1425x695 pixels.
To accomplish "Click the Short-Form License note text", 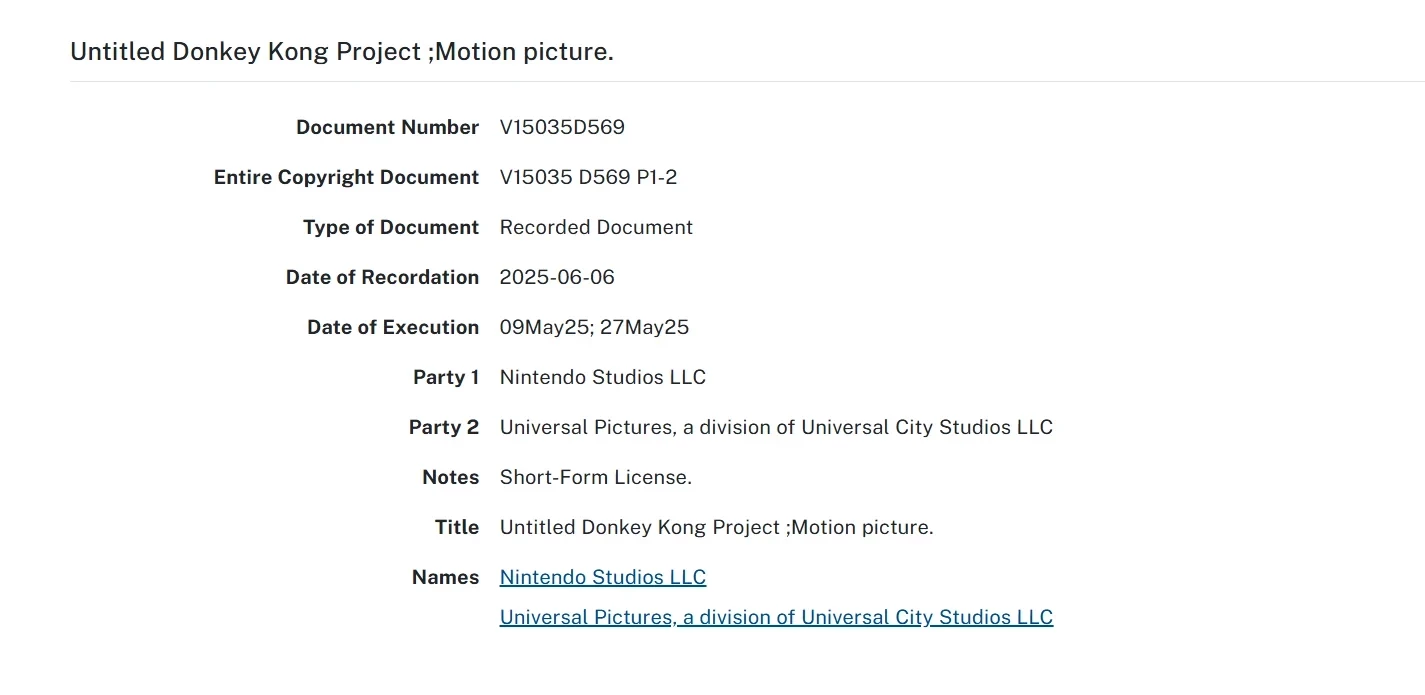I will [596, 477].
